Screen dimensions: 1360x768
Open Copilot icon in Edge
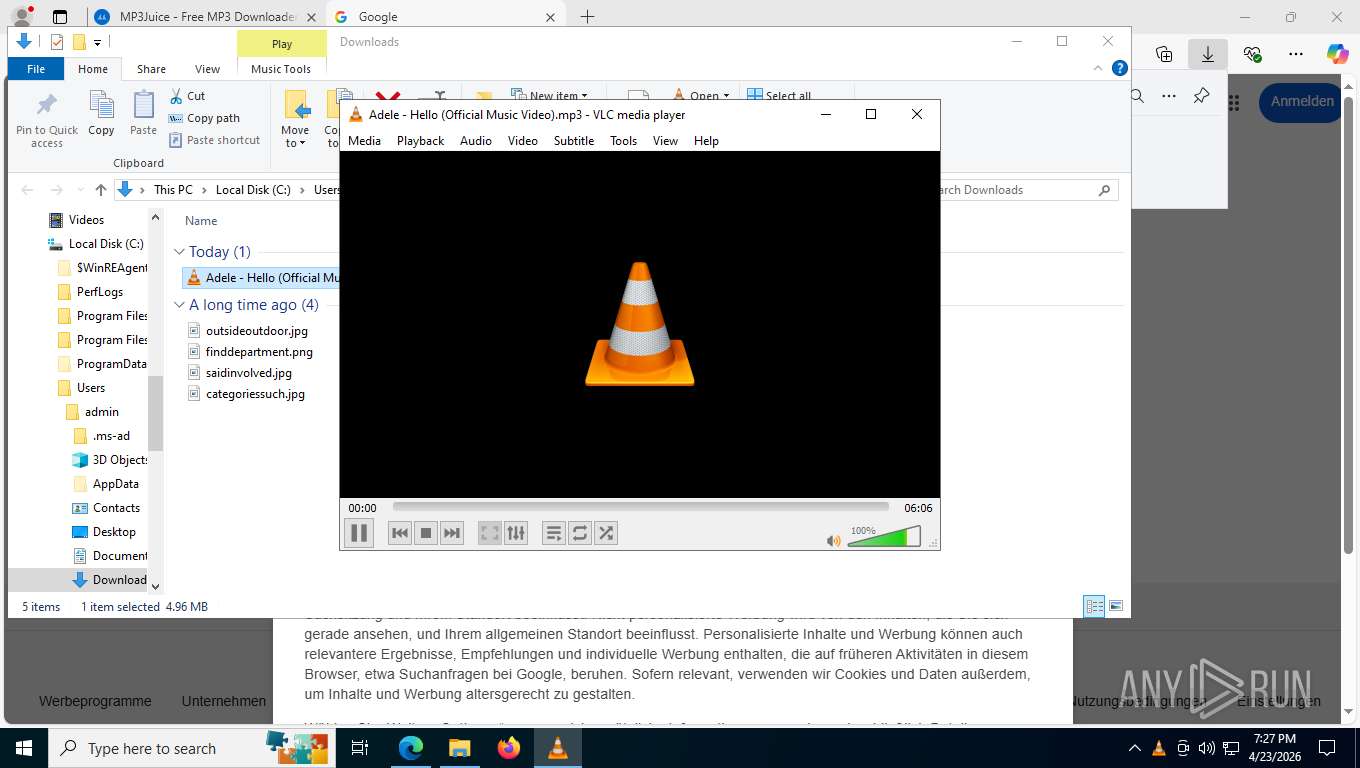(1337, 54)
